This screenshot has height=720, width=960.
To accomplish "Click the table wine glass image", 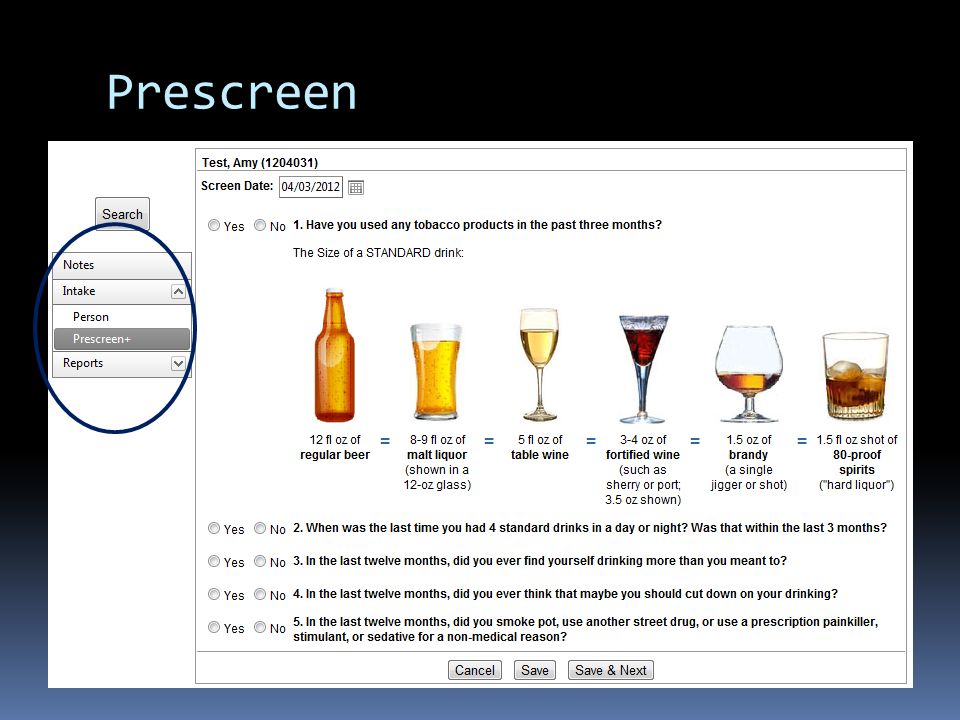I will coord(539,364).
